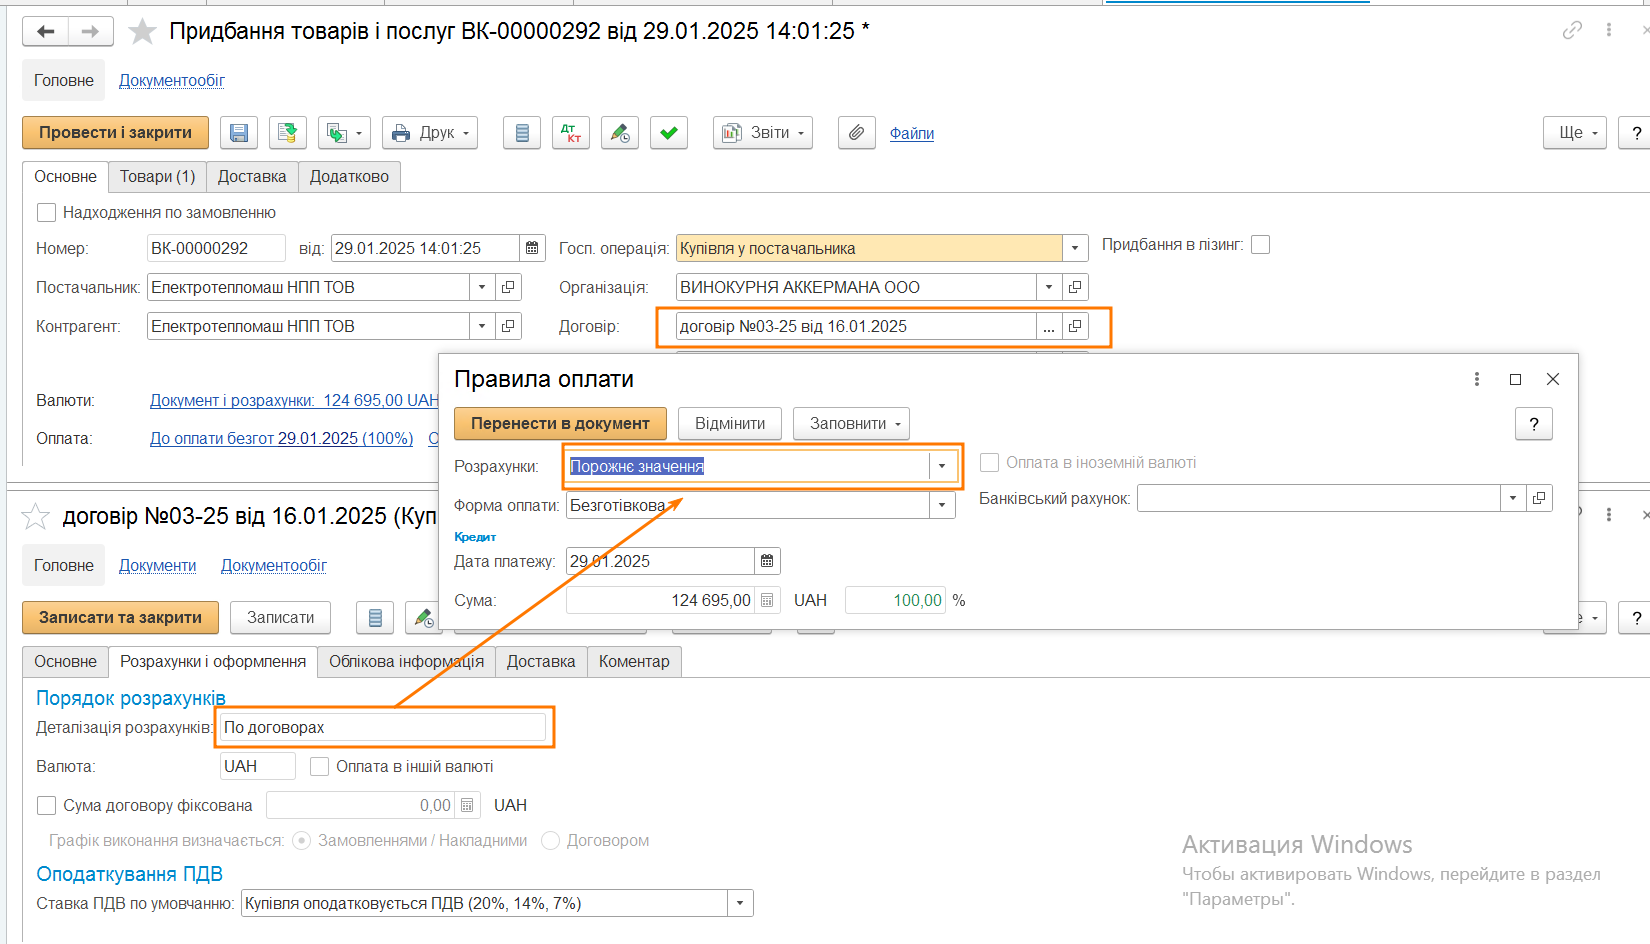The width and height of the screenshot is (1650, 944).
Task: Save document with the floppy disk icon
Action: (x=239, y=132)
